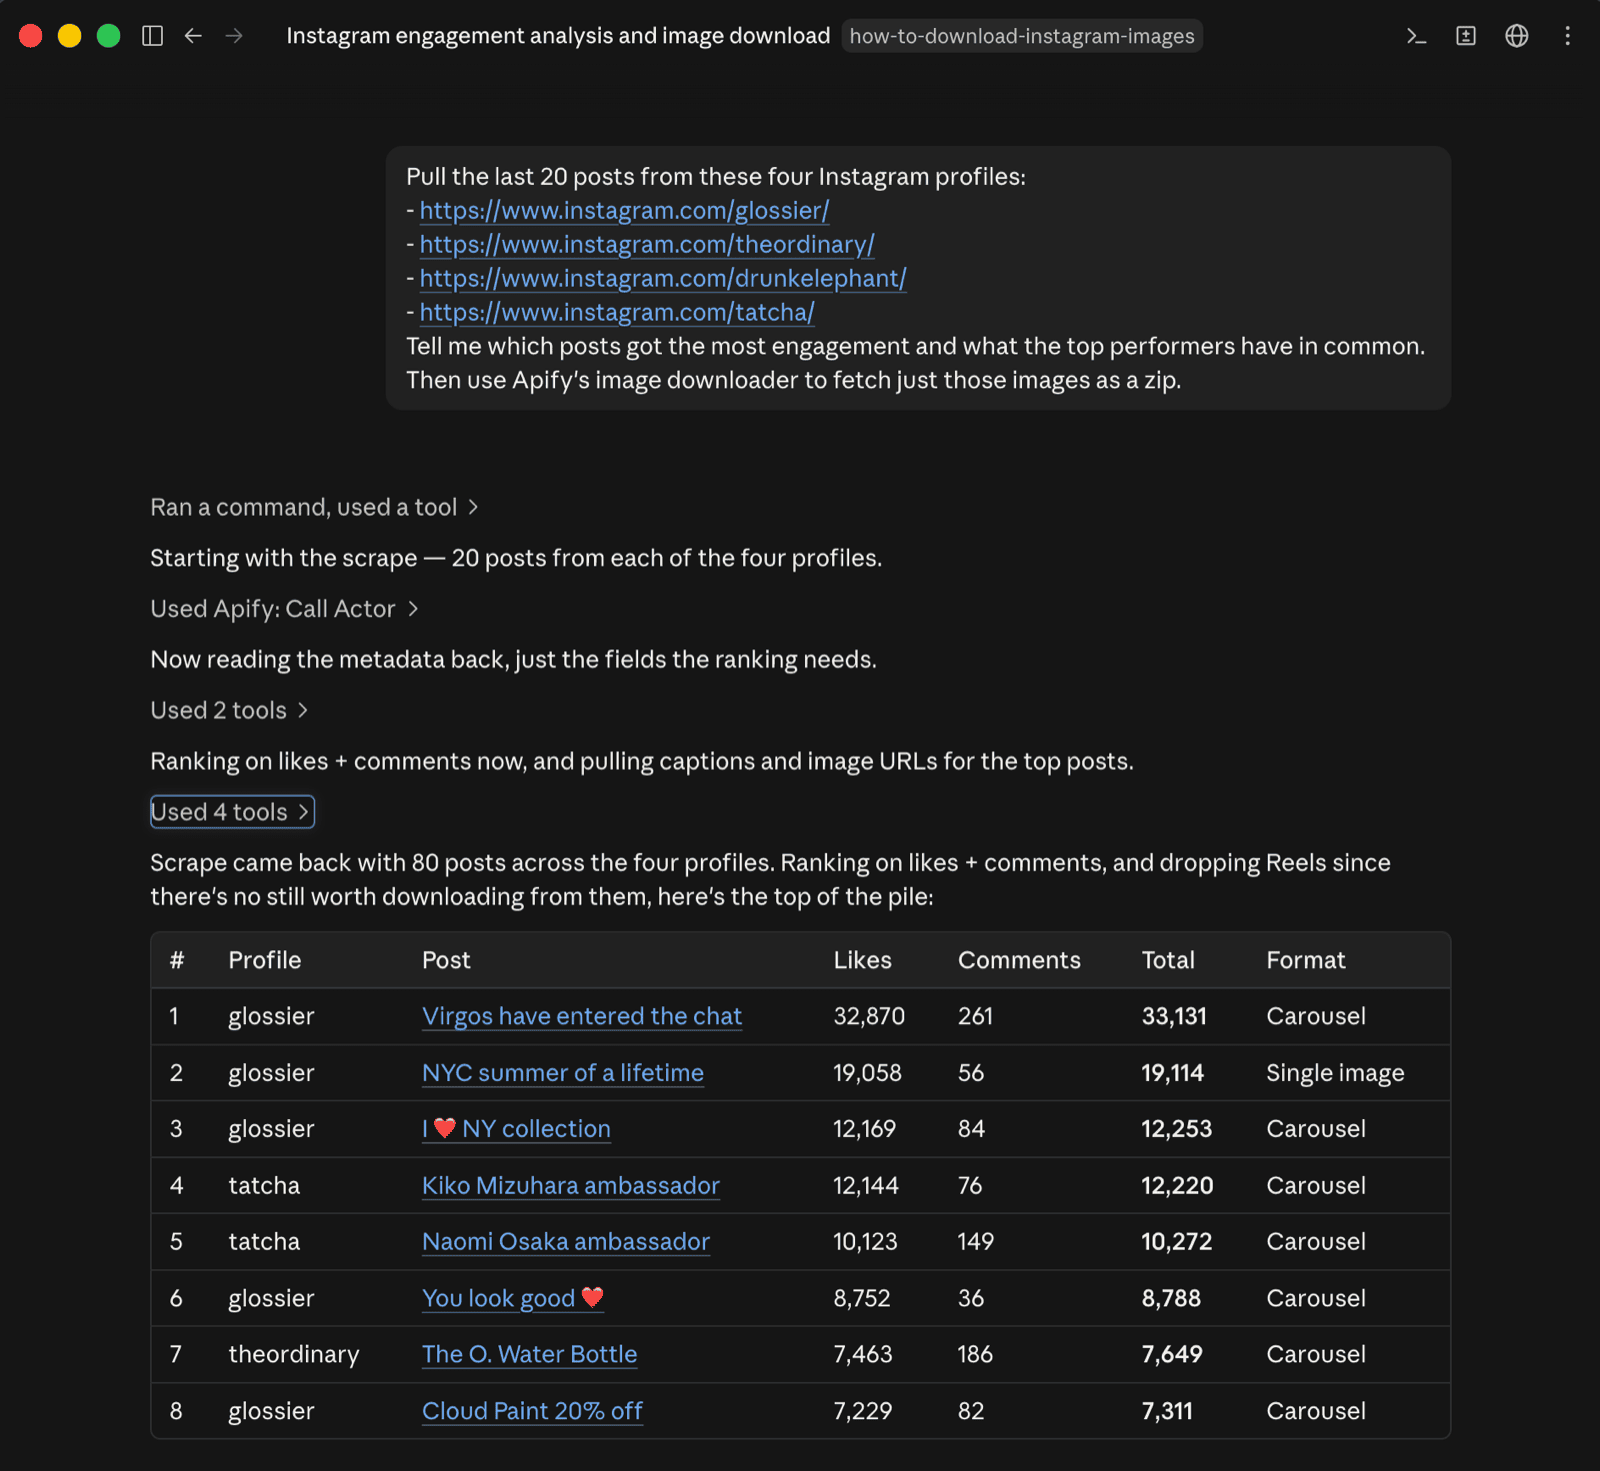Screen dimensions: 1600x1471
Task: Click the likes value 7,229
Action: coord(863,1411)
